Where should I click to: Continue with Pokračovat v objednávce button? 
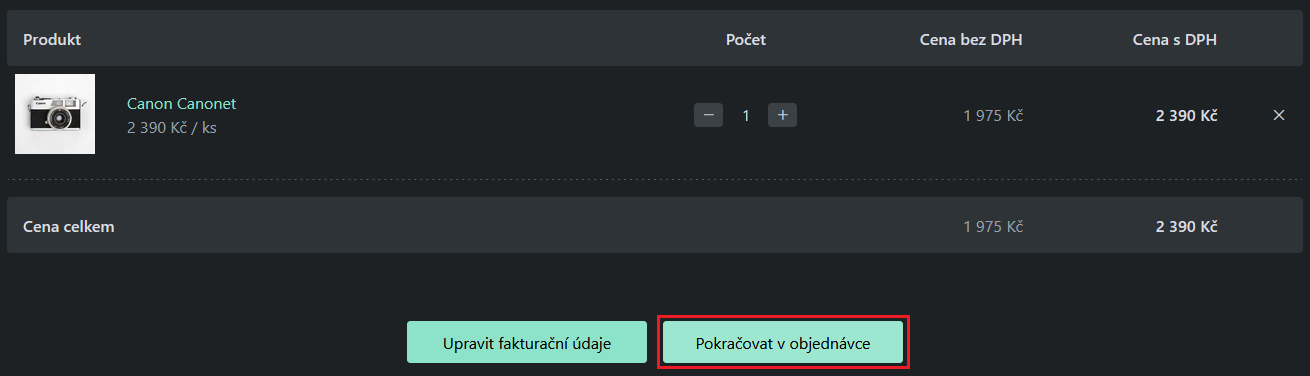point(783,343)
